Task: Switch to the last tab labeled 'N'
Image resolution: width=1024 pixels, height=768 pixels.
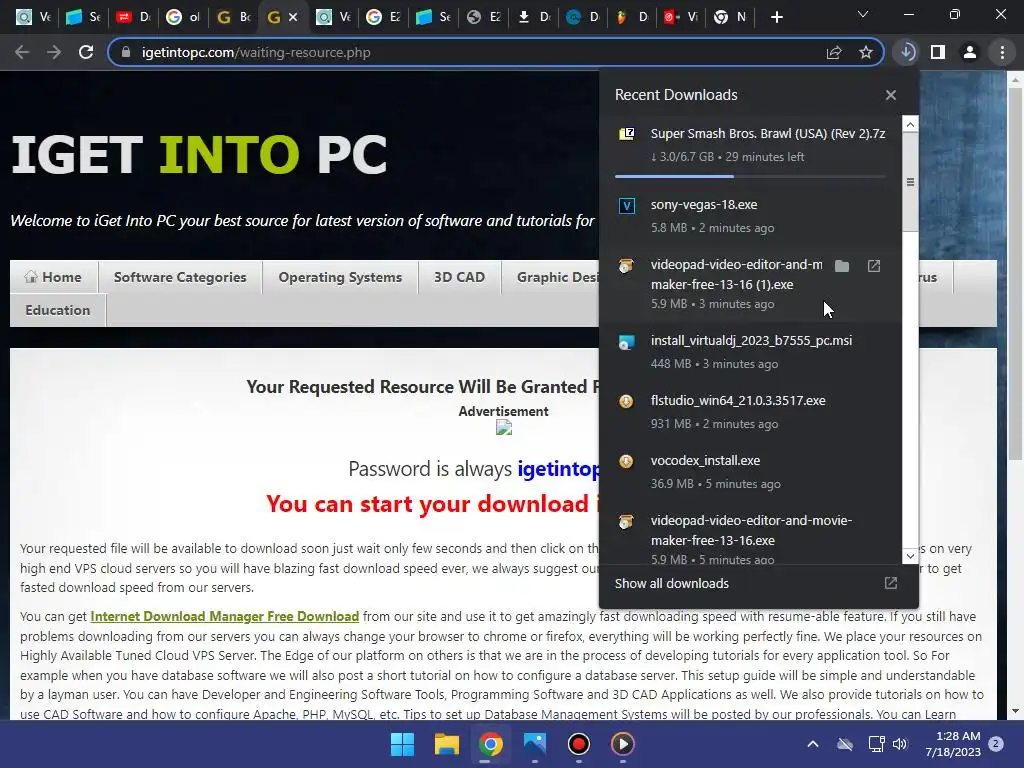Action: coord(730,18)
